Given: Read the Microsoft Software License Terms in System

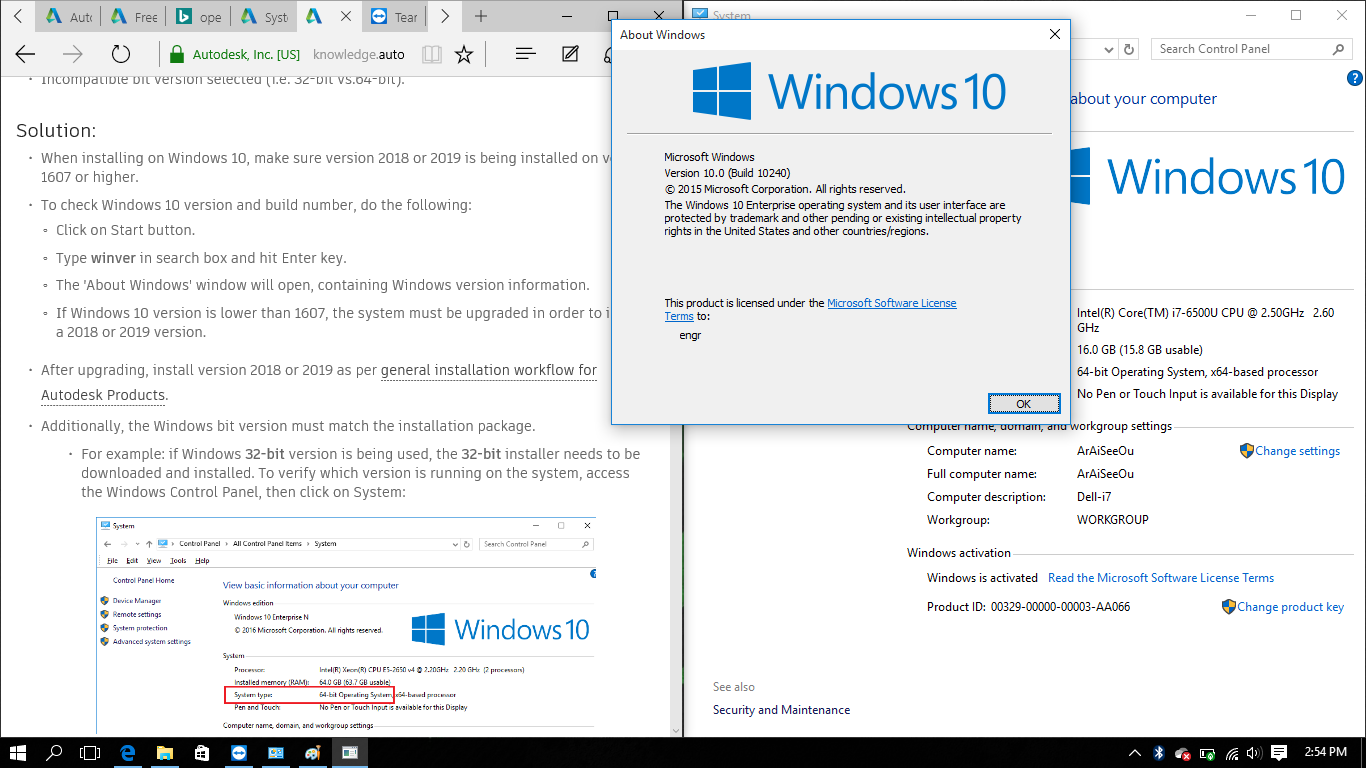Looking at the screenshot, I should pyautogui.click(x=1161, y=578).
